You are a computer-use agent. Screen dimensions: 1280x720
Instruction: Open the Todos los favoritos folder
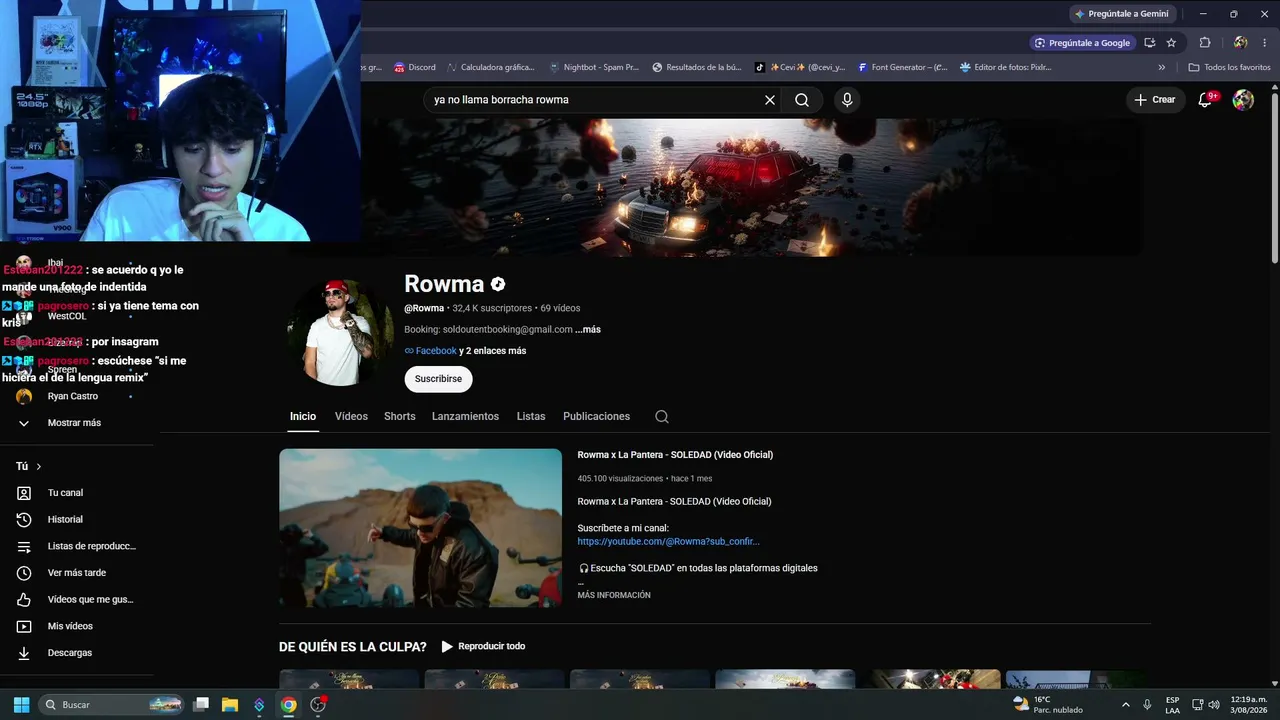pos(1230,68)
